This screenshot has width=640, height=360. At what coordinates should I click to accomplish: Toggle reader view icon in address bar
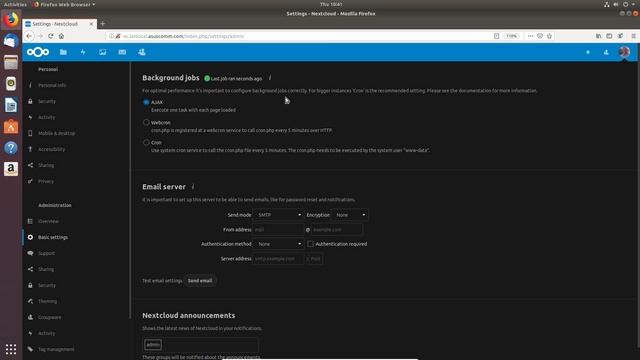pos(496,36)
